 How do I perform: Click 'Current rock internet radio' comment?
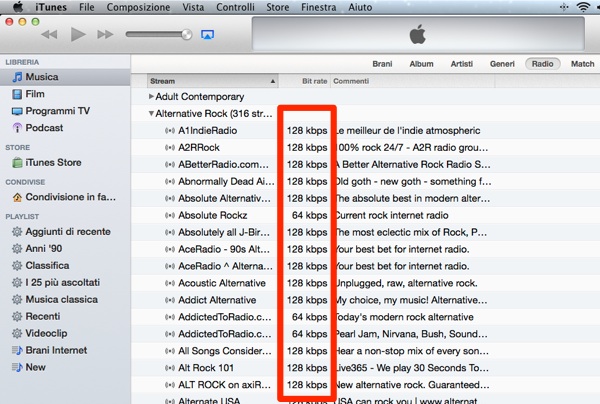pos(392,215)
